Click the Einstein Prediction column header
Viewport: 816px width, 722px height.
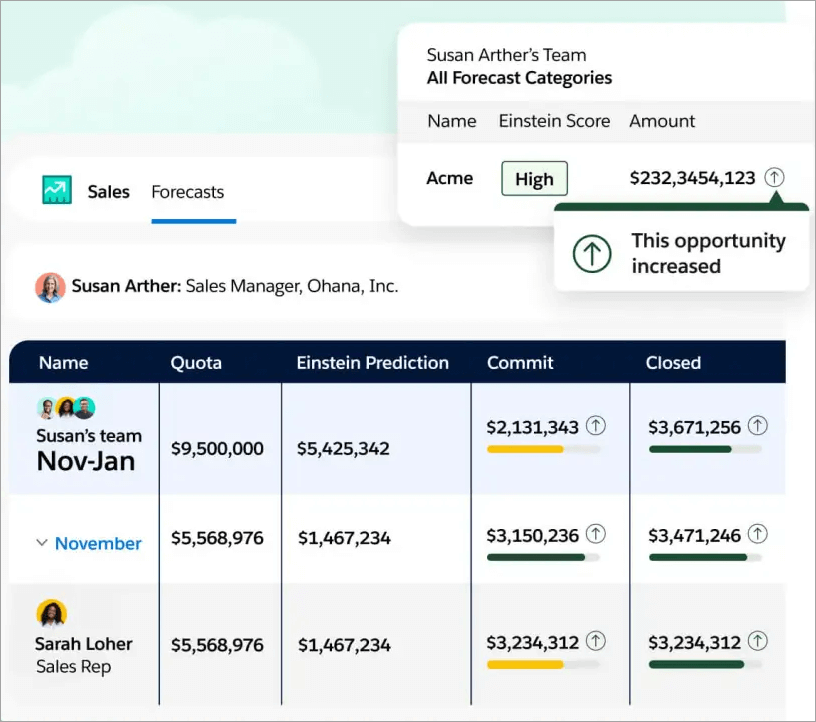[373, 363]
